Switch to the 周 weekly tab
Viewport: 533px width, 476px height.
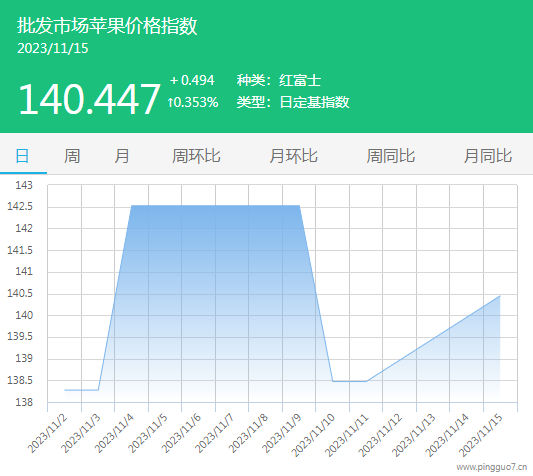(72, 156)
